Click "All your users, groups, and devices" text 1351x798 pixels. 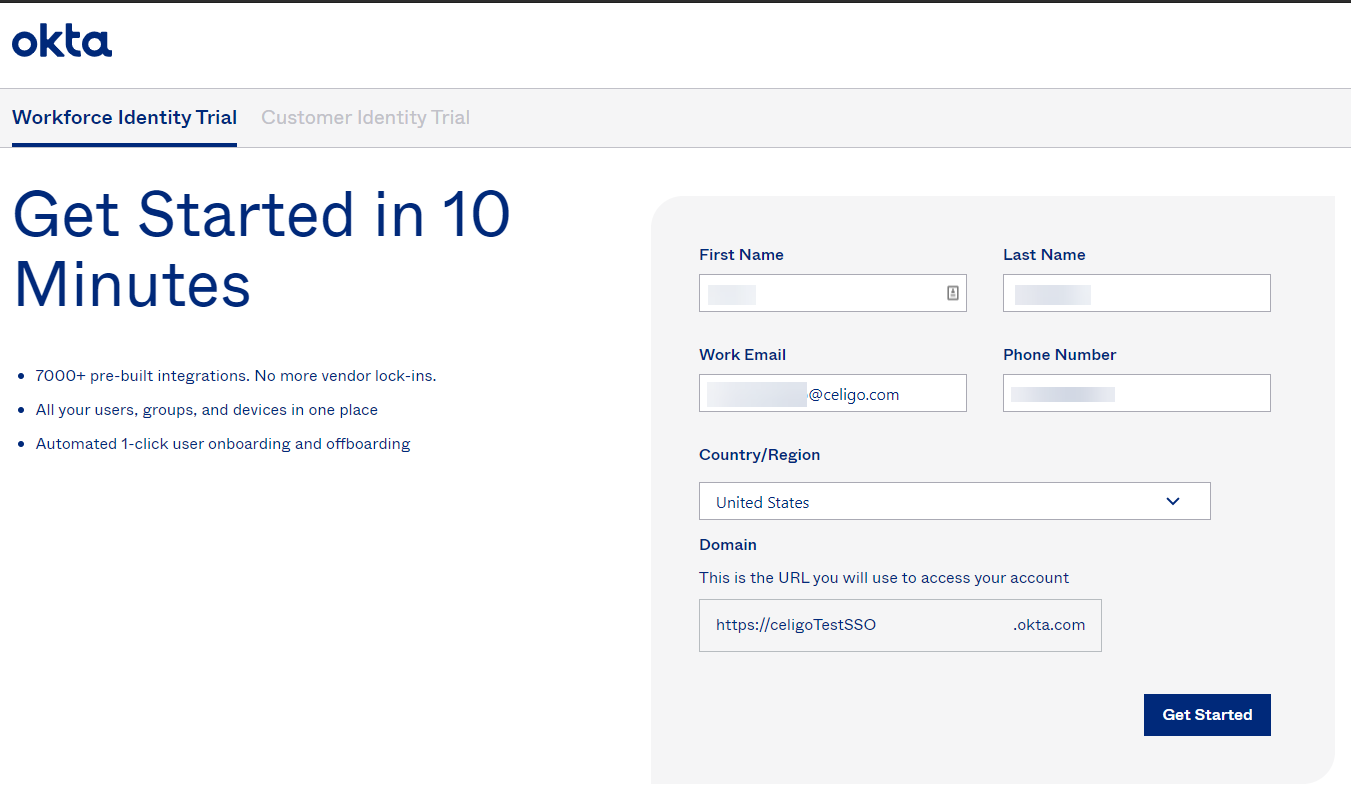coord(207,410)
